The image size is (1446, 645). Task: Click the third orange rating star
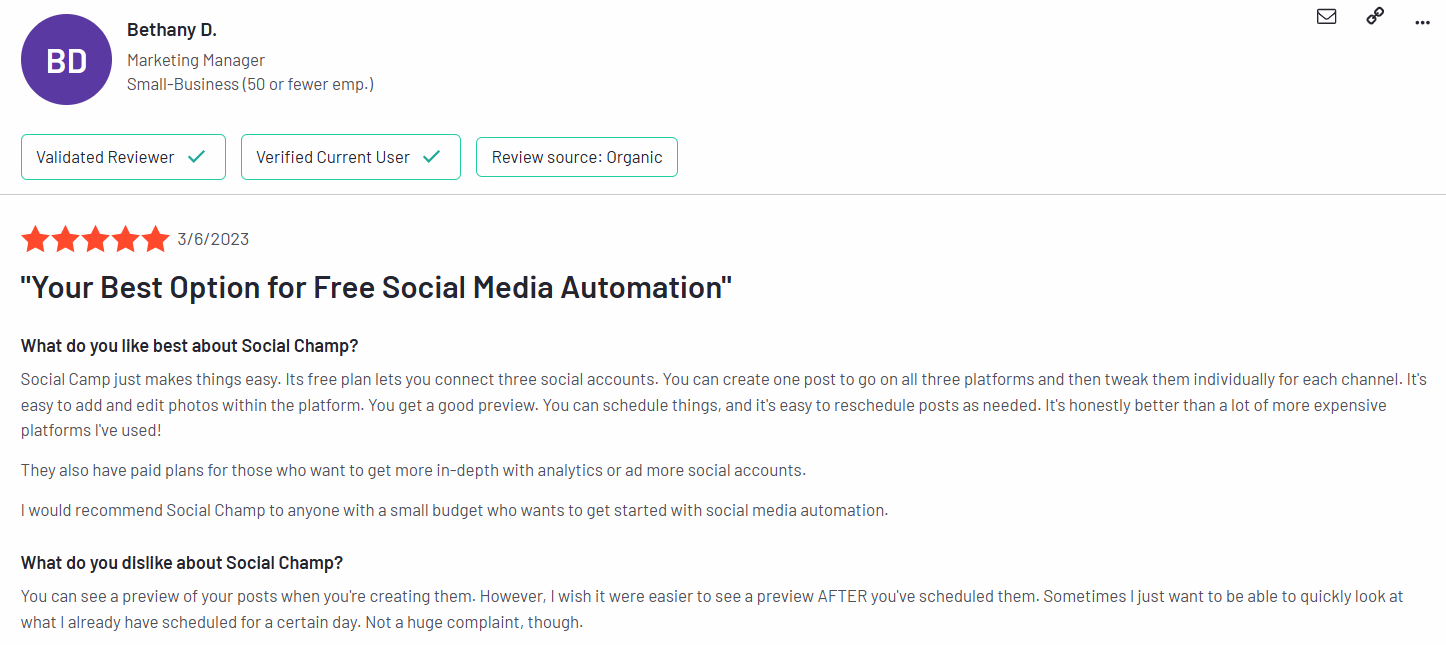95,239
